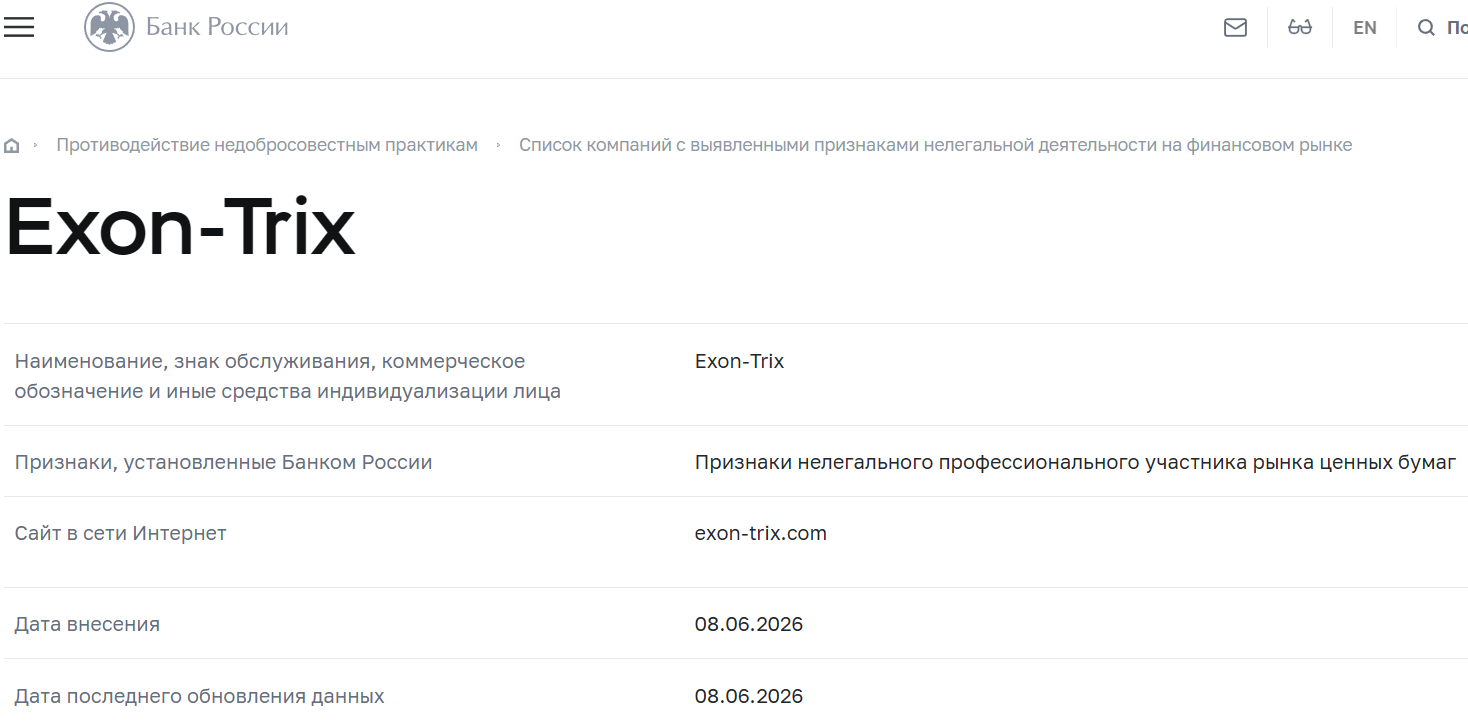Open the magnifier search icon
The width and height of the screenshot is (1468, 727).
tap(1426, 28)
